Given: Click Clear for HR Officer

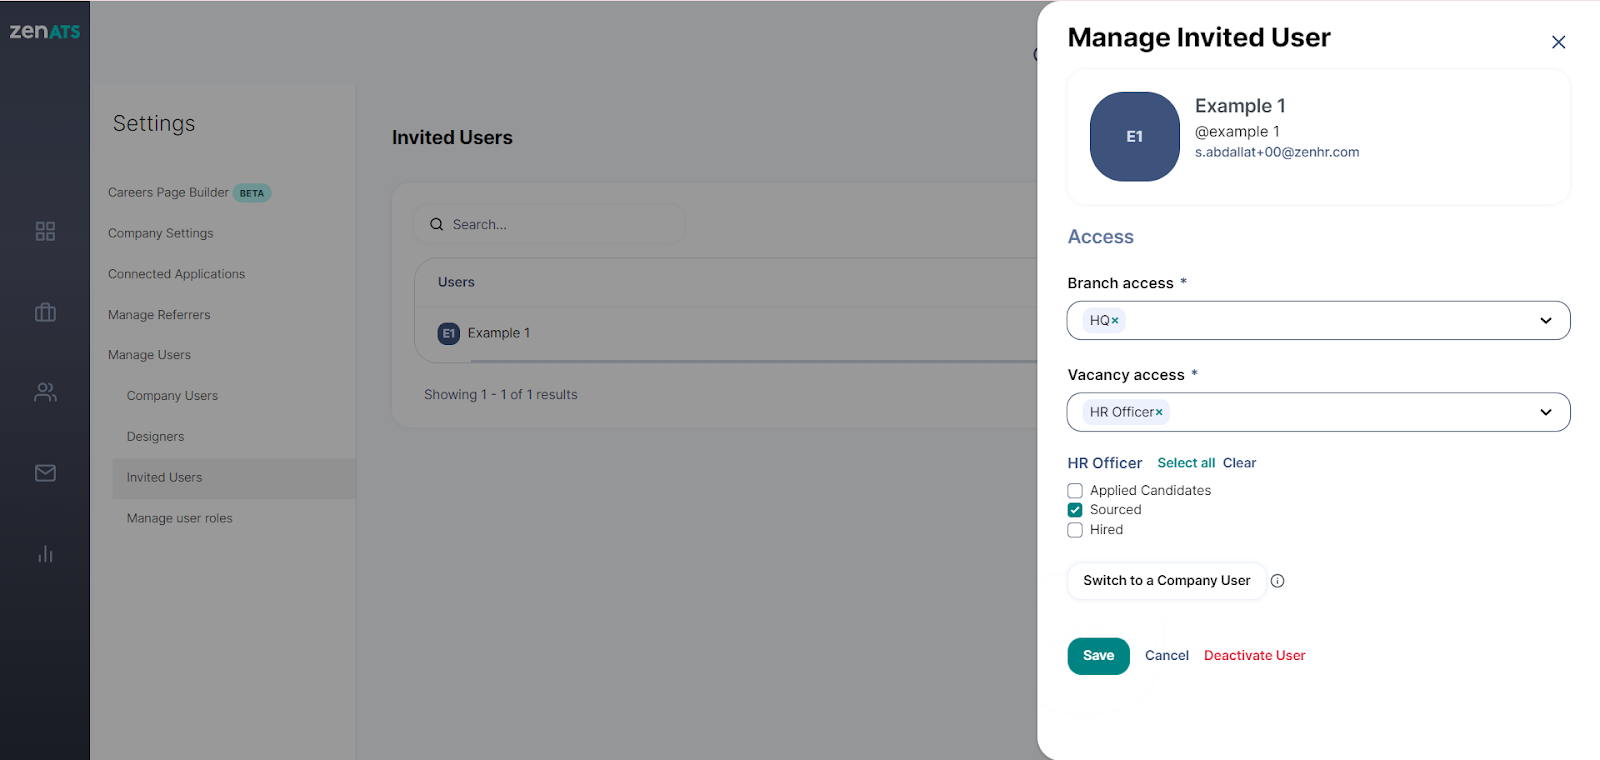Looking at the screenshot, I should 1239,463.
